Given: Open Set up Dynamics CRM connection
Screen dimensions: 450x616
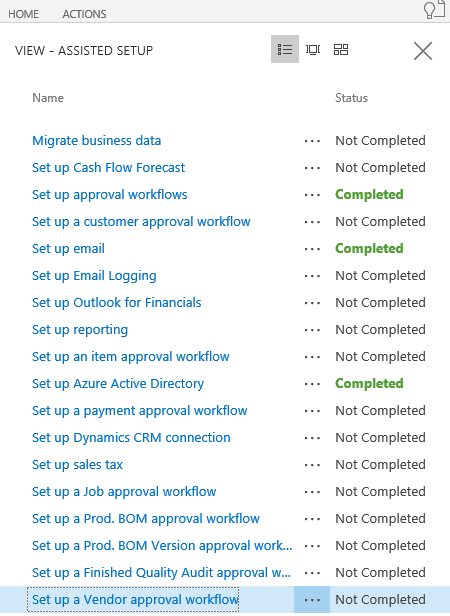Looking at the screenshot, I should pos(131,438).
